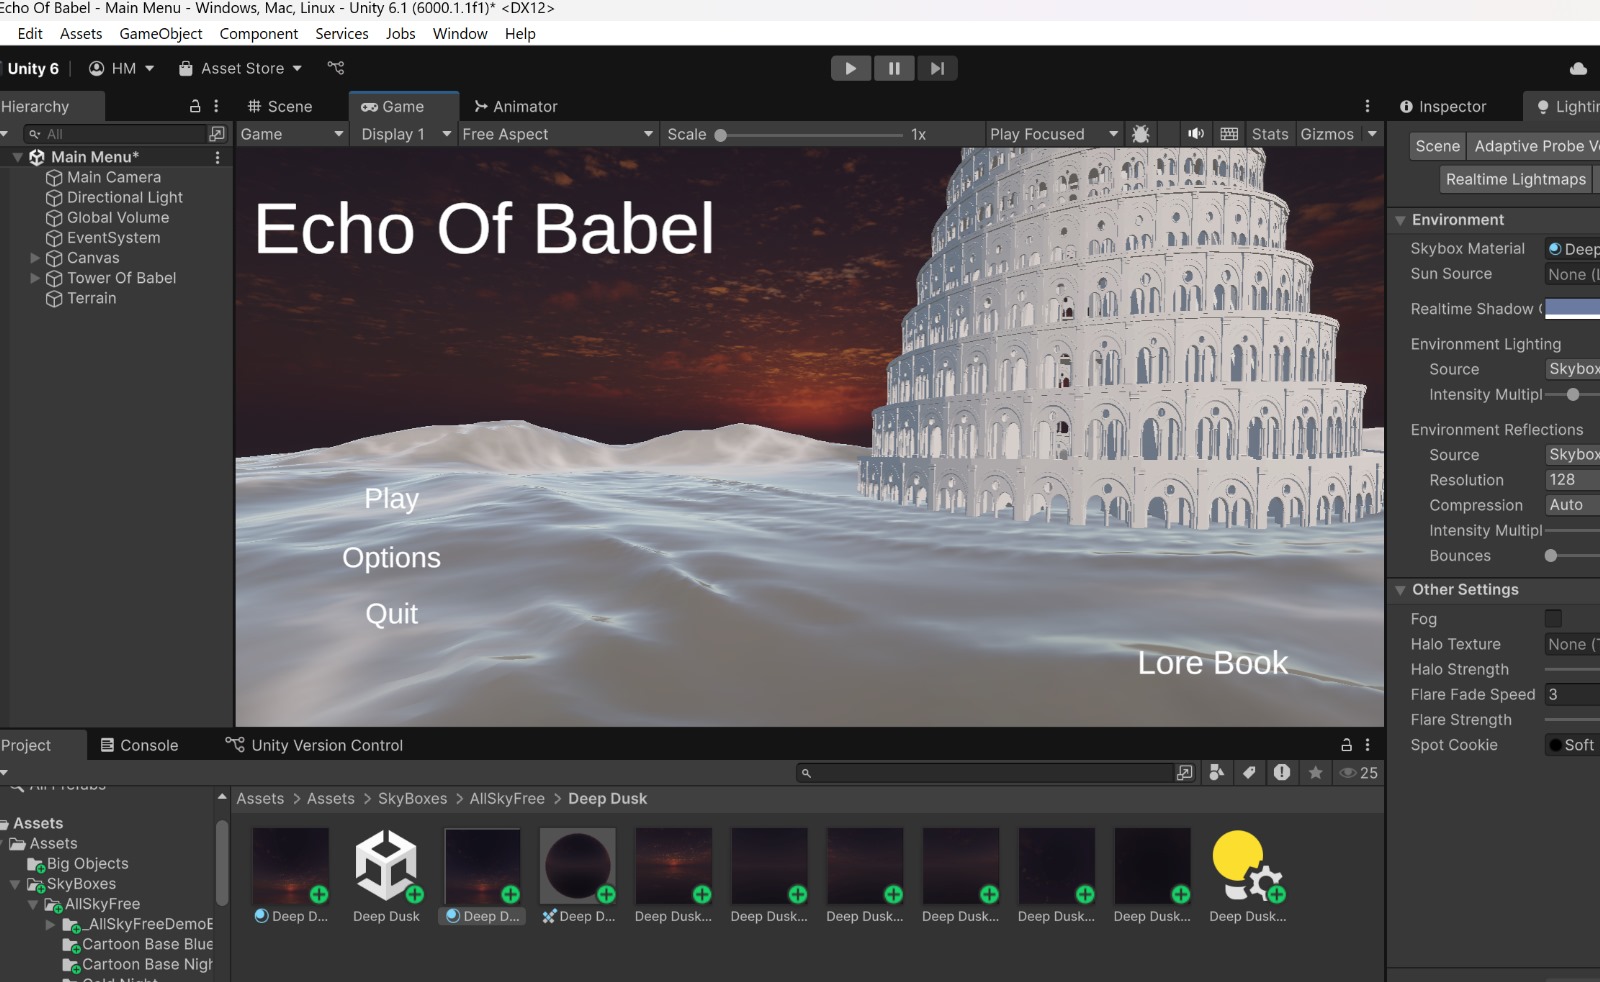Click the AllSkyFree breadcrumb link
1600x982 pixels.
[507, 798]
